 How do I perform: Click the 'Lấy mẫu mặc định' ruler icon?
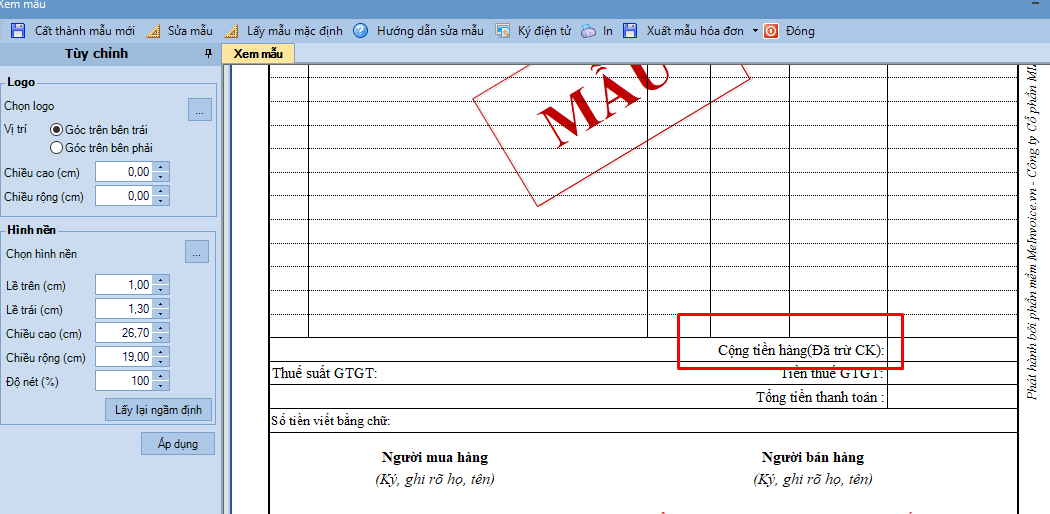(231, 31)
